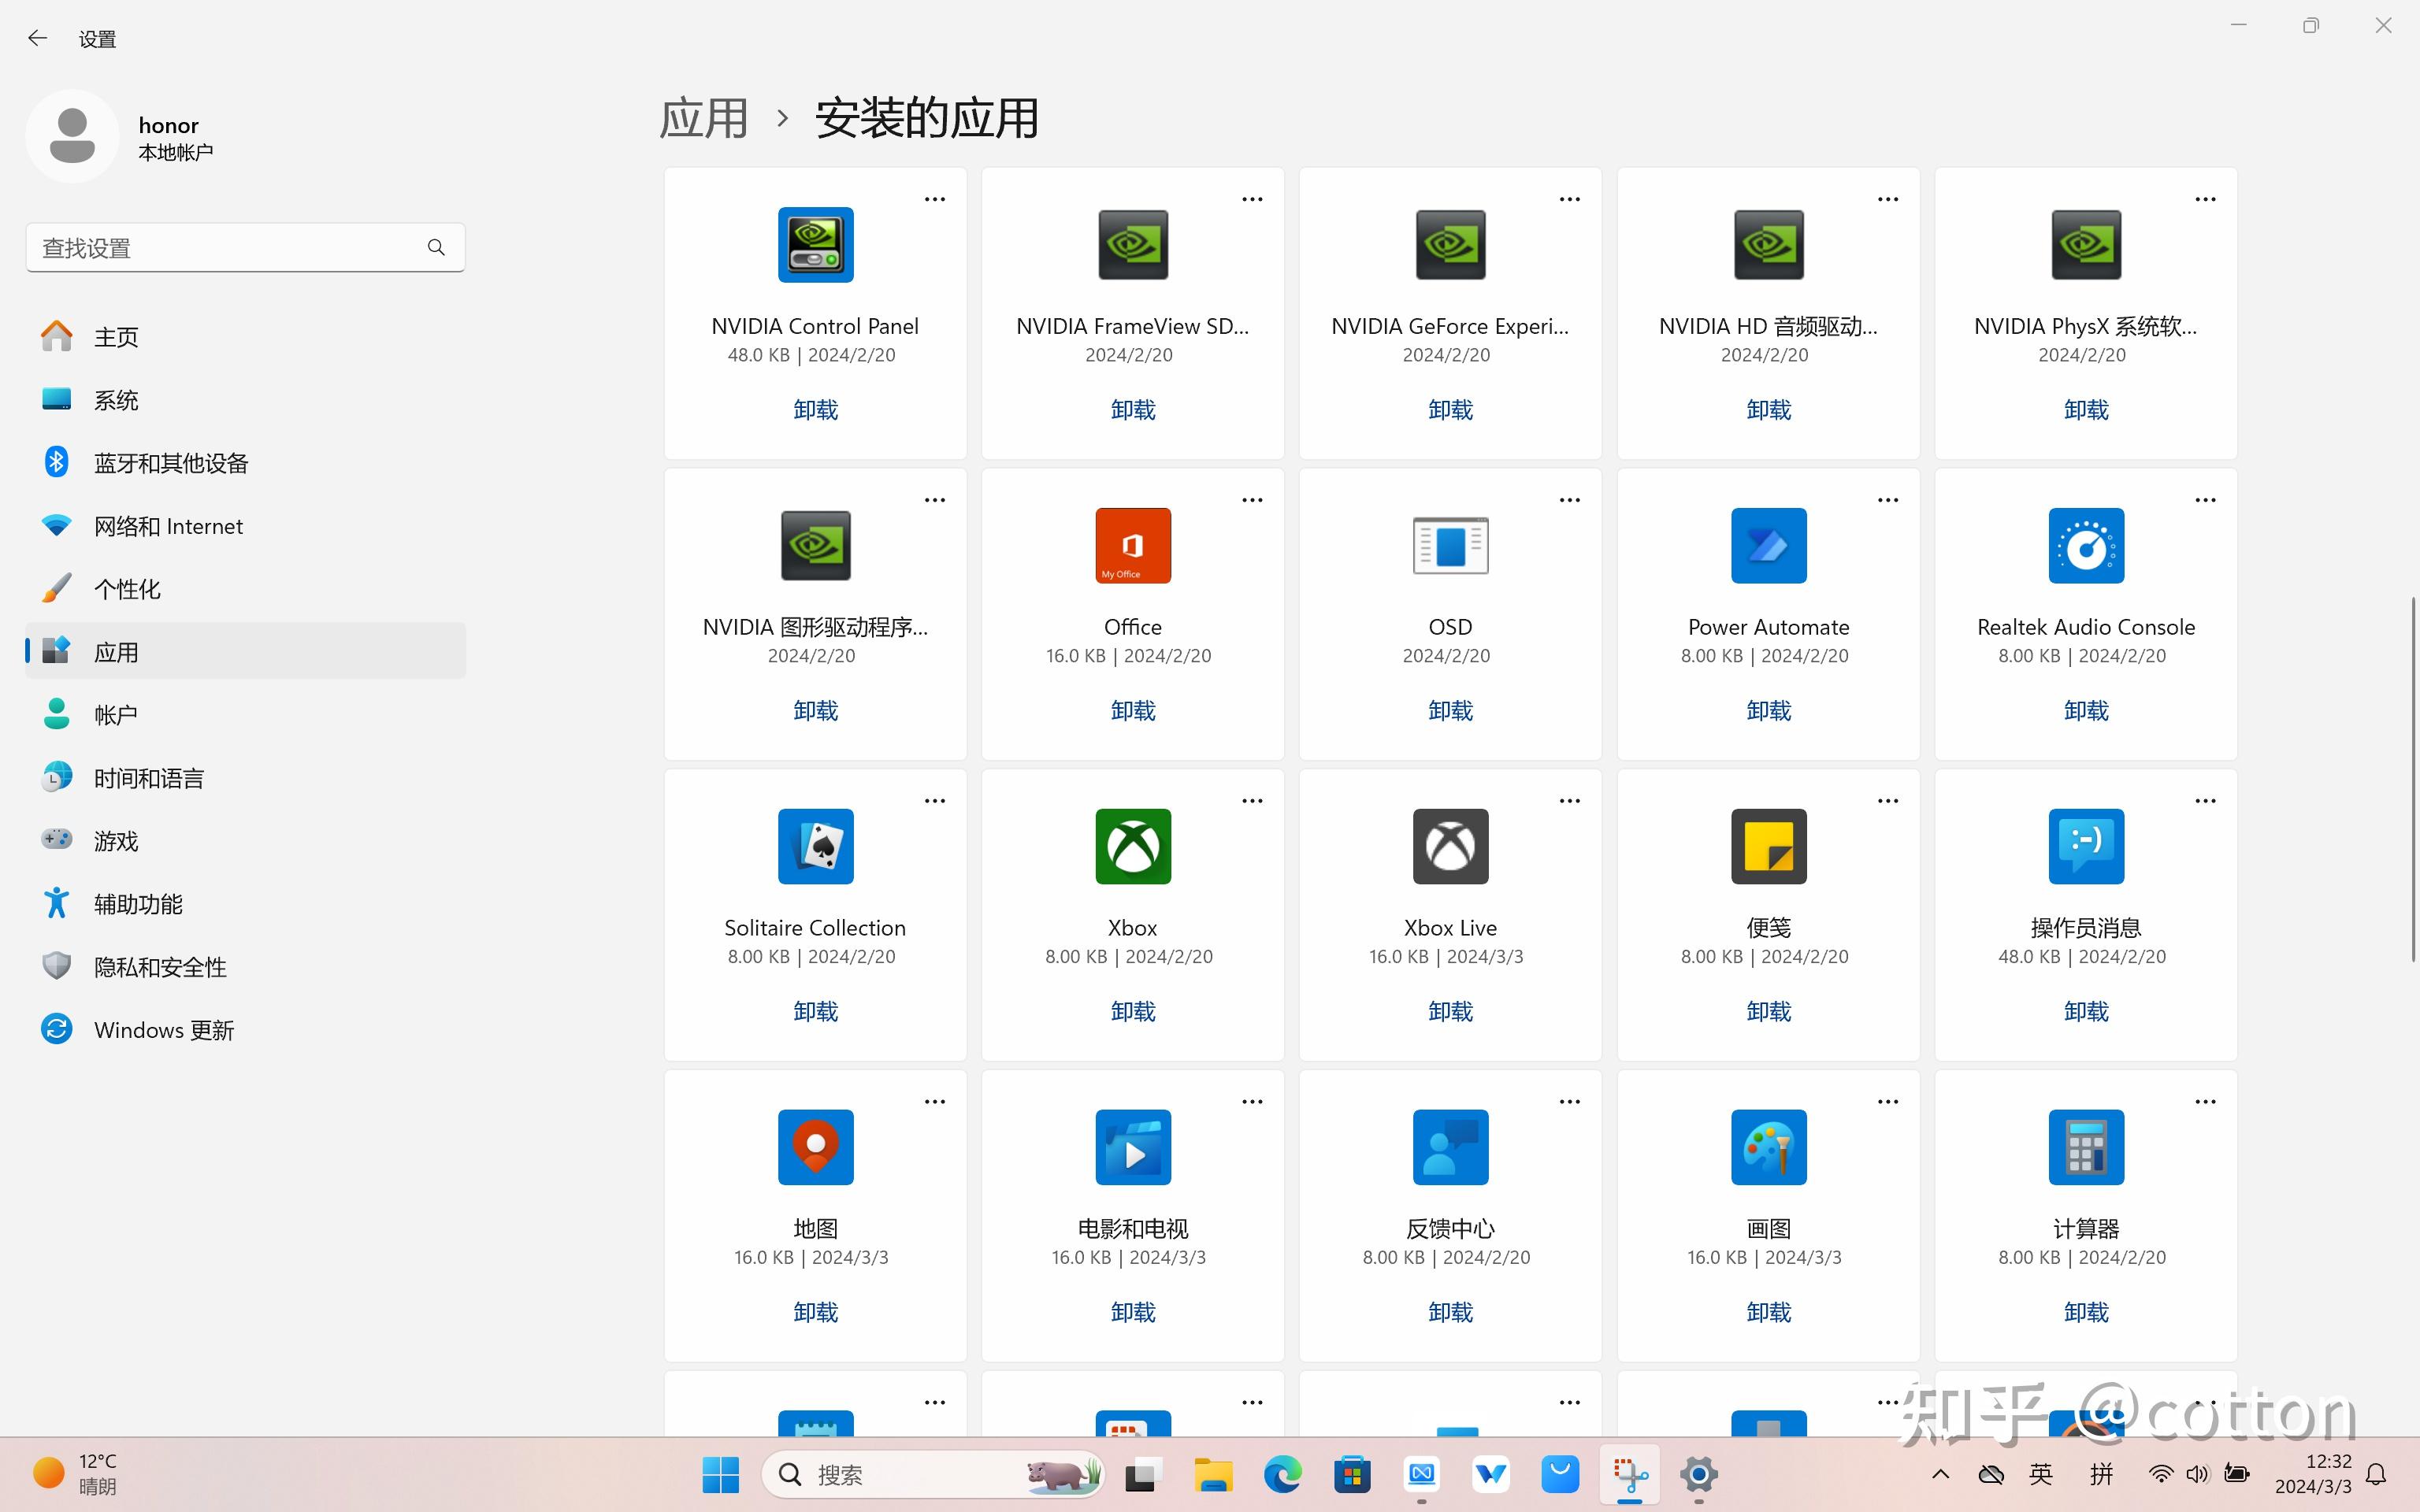This screenshot has height=1512, width=2420.
Task: Click the 计算器 calculator app icon
Action: 2086,1147
